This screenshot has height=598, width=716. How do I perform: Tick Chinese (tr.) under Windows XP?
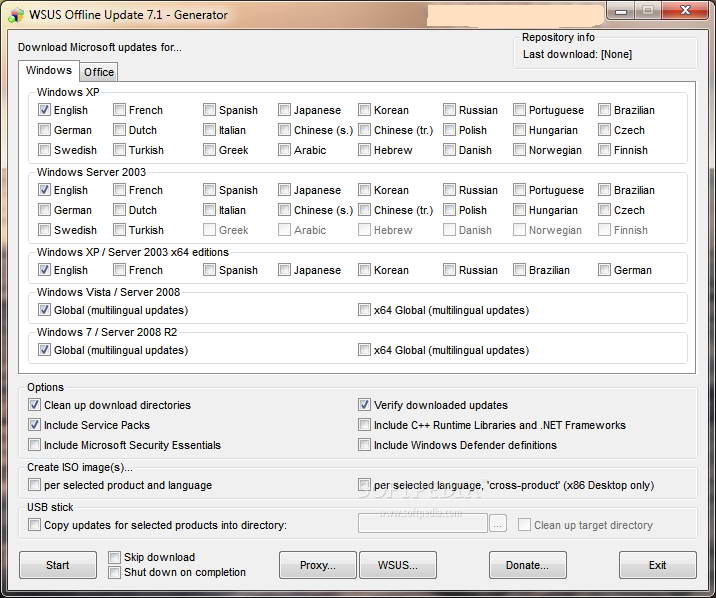point(364,130)
